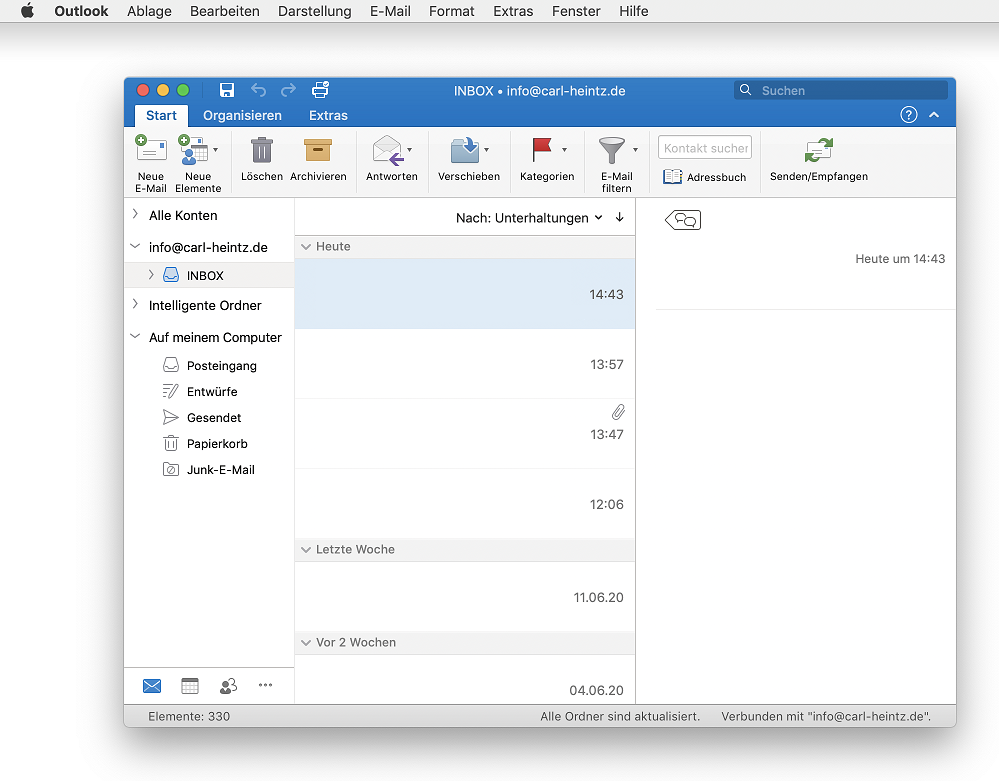This screenshot has width=999, height=781.
Task: Open E-Mail filtern dropdown arrow
Action: 635,150
